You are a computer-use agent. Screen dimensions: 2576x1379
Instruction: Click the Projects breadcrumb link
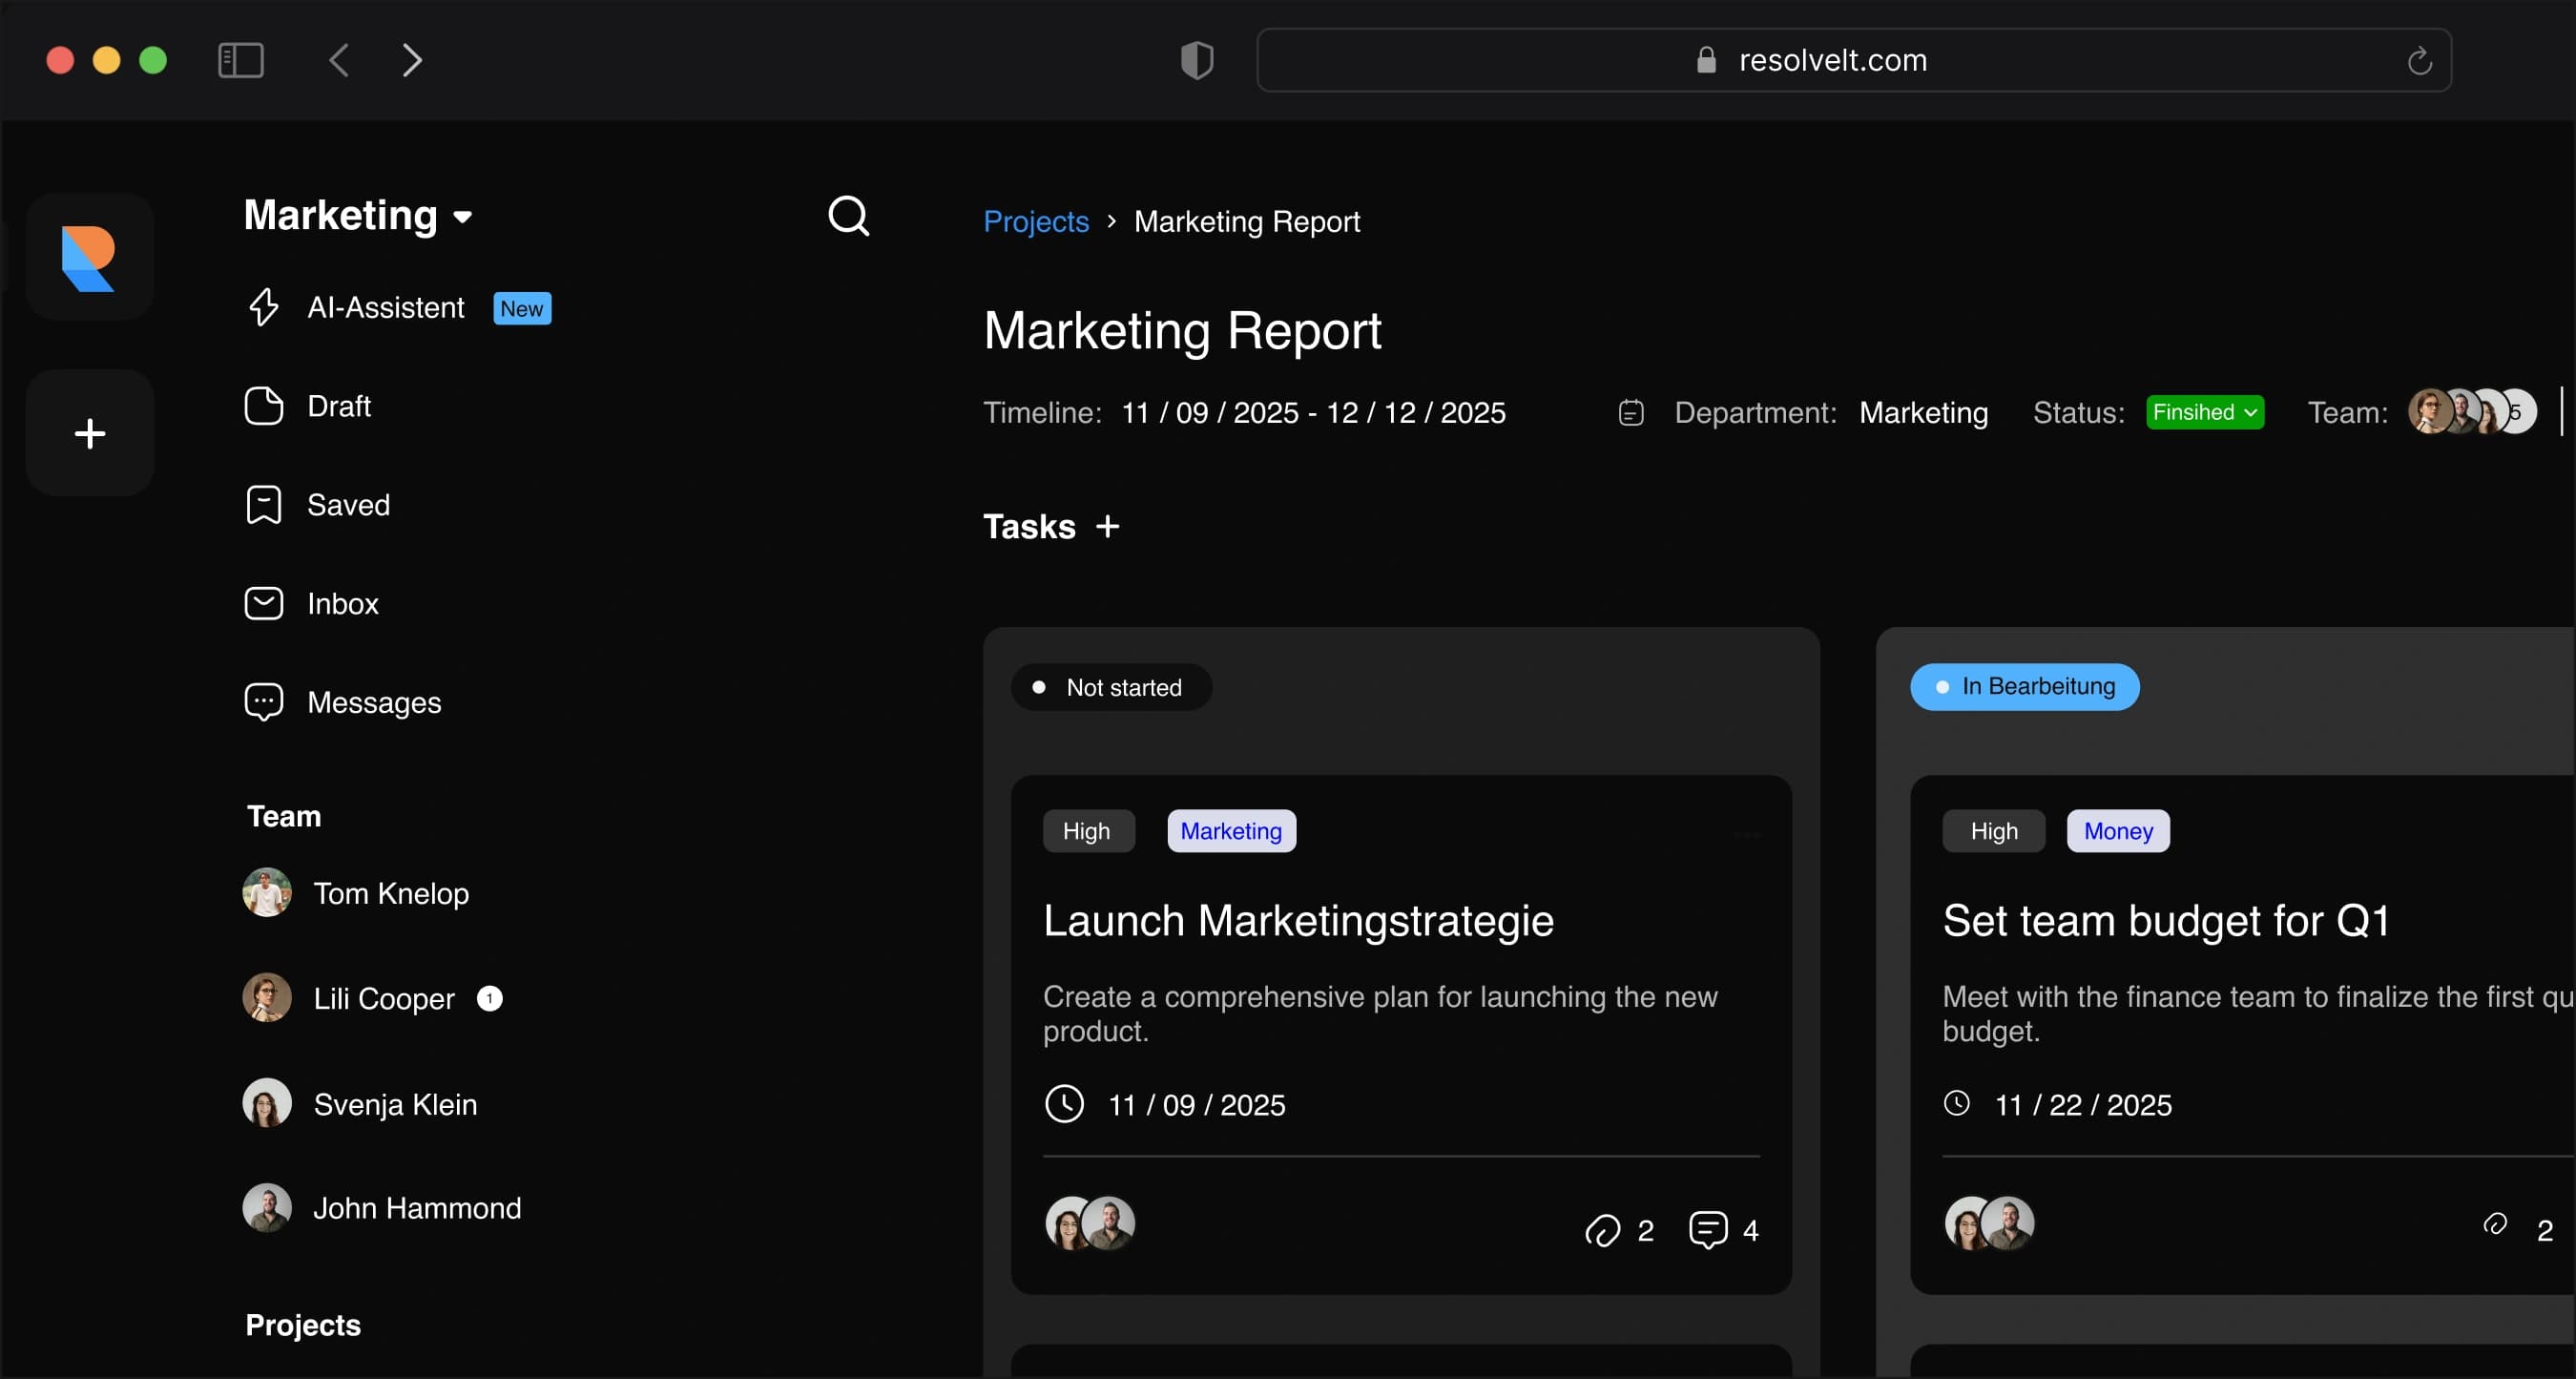click(1035, 221)
